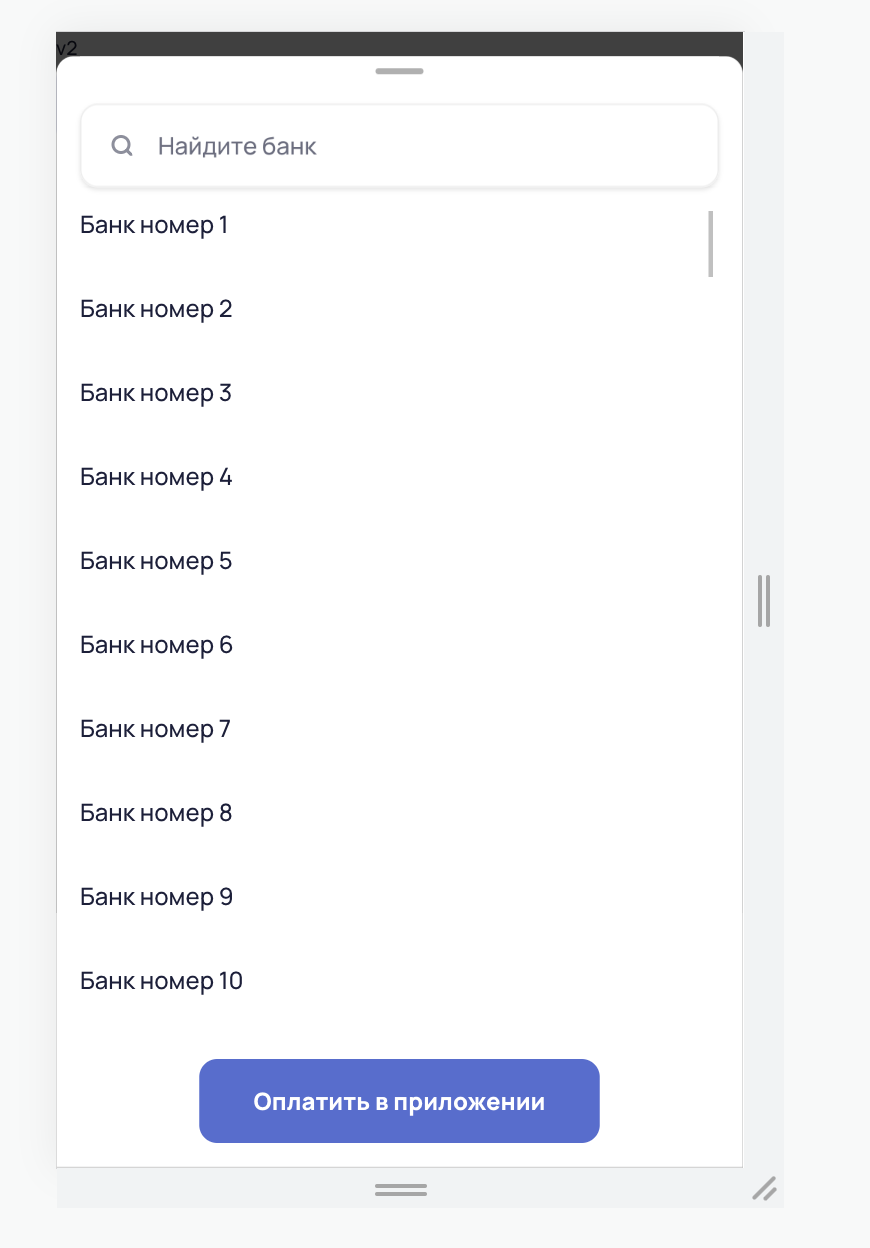Pick Банк номер 9 in the bank list
The height and width of the screenshot is (1248, 870).
click(x=156, y=897)
